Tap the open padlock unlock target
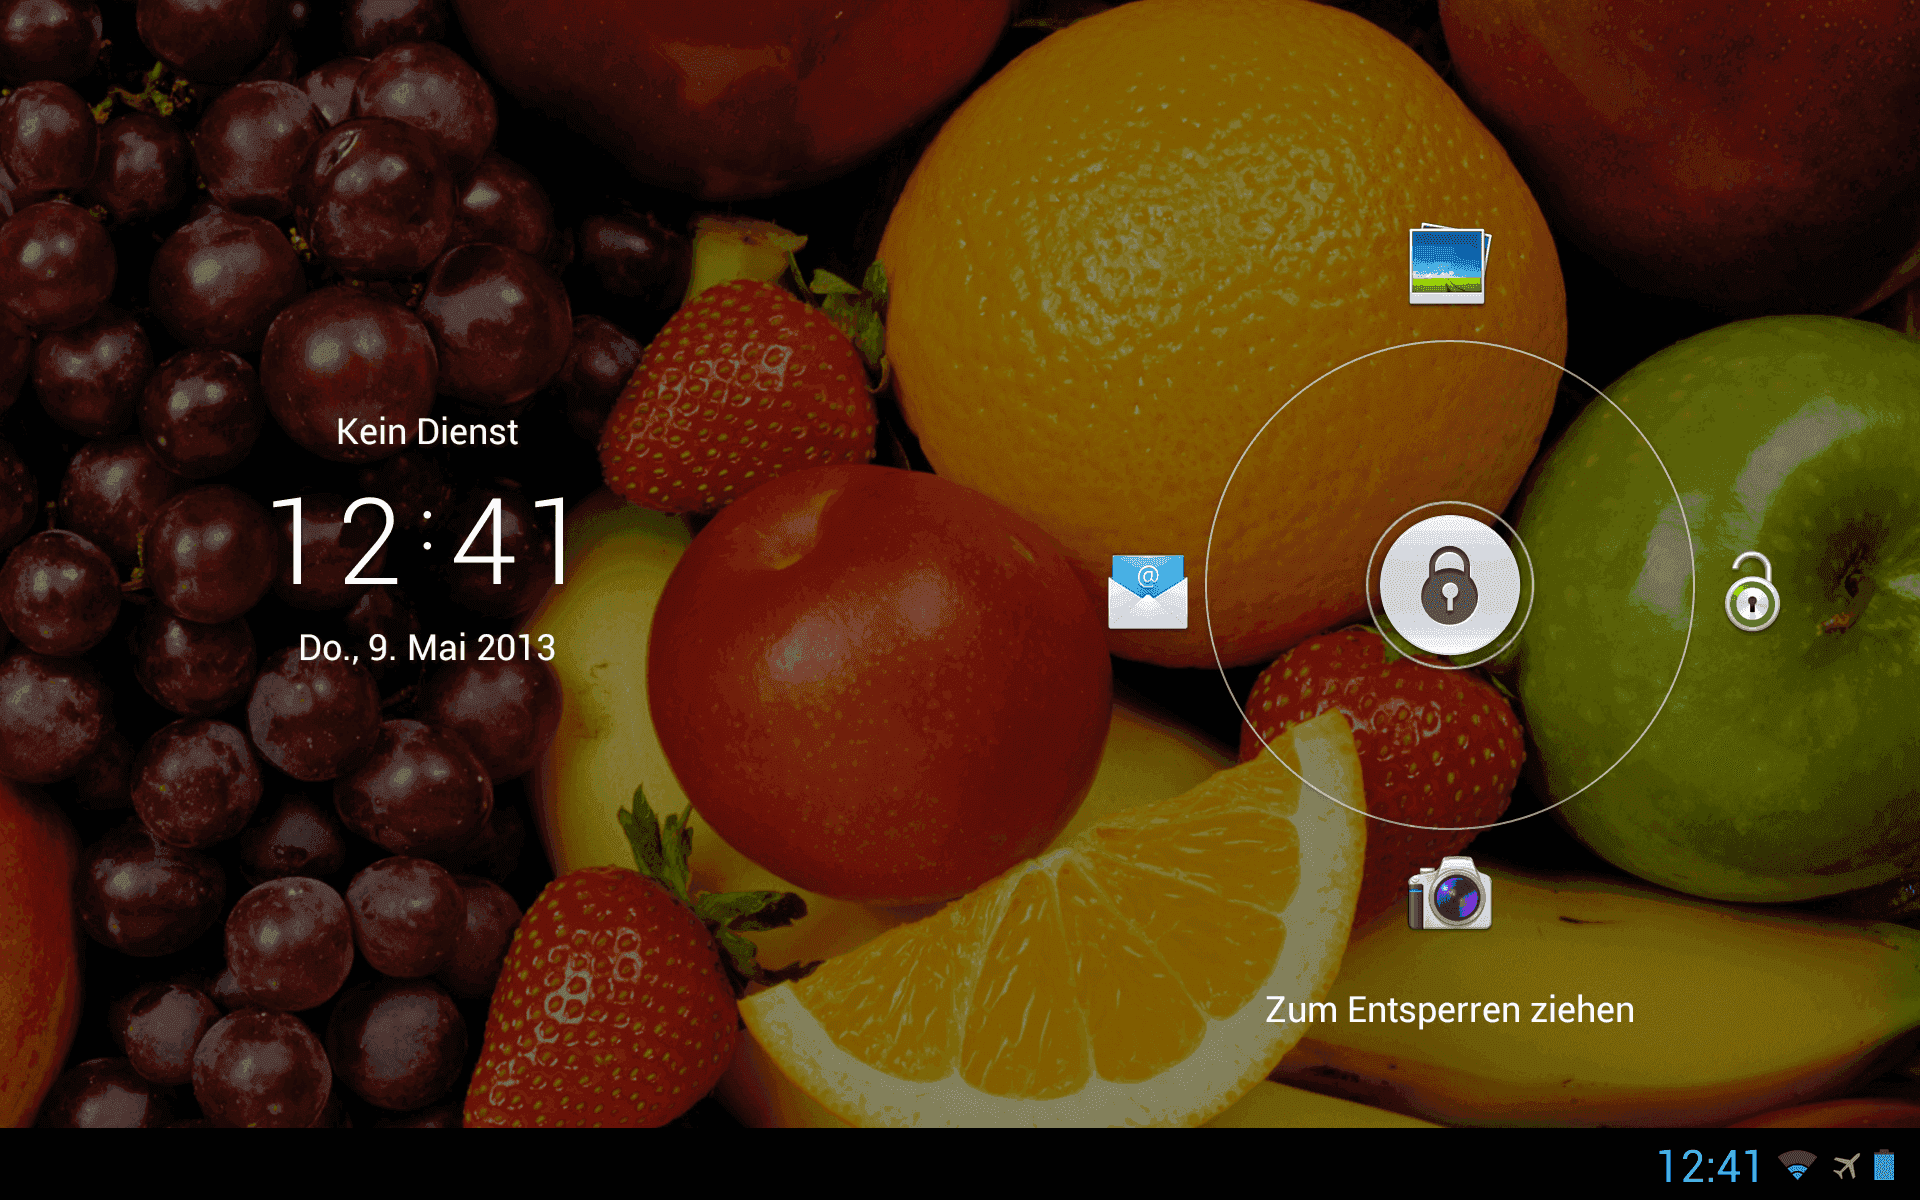1920x1200 pixels. point(1752,592)
